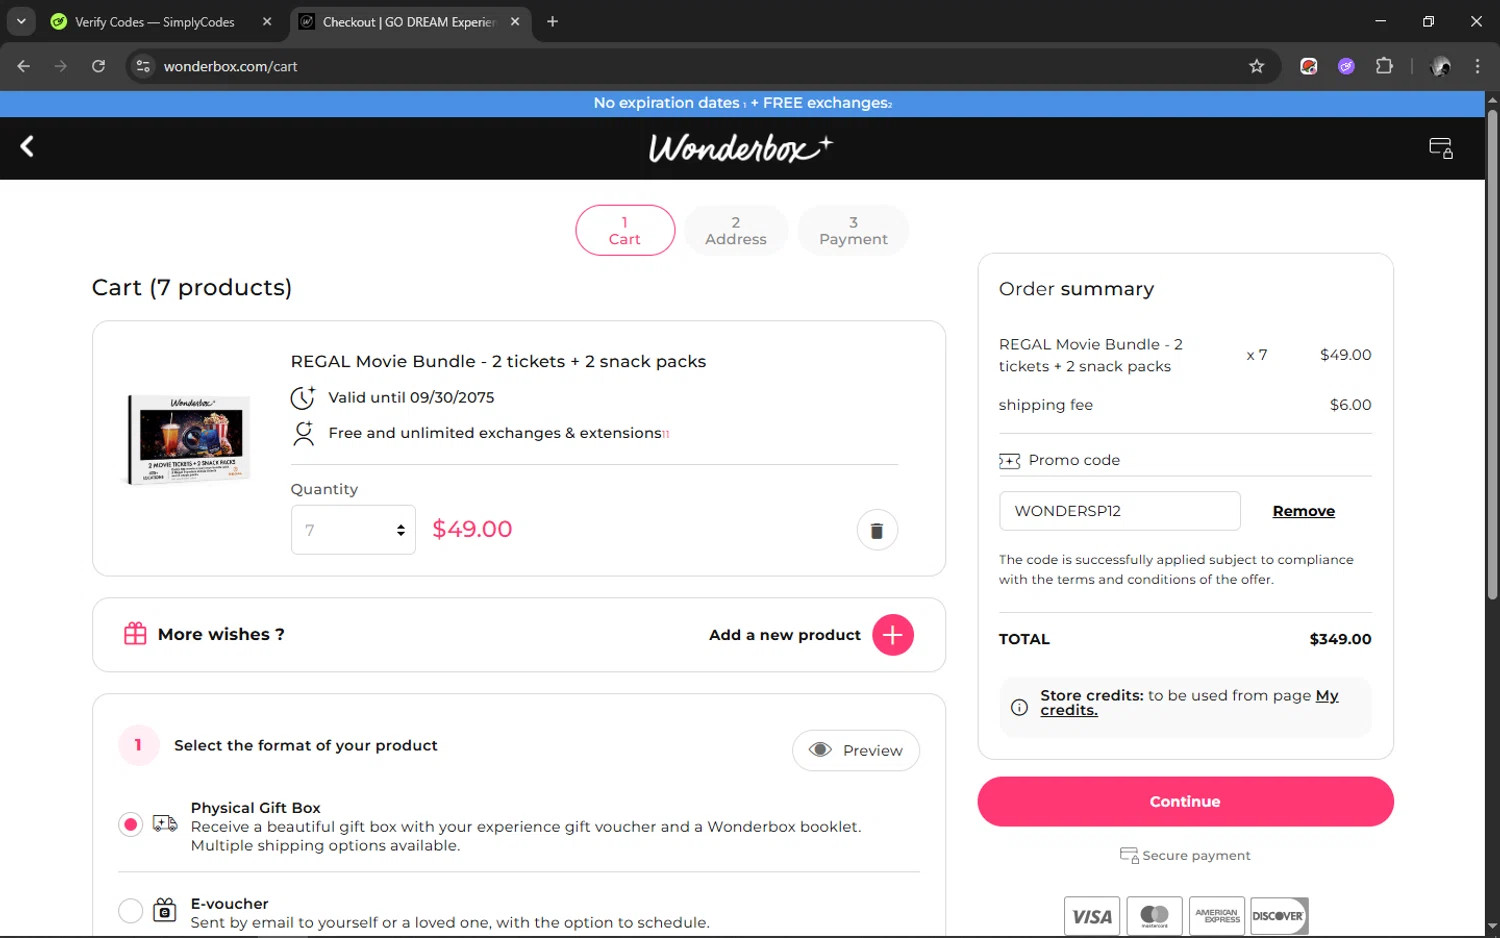This screenshot has width=1500, height=938.
Task: Select the 3 Payment step
Action: tap(853, 230)
